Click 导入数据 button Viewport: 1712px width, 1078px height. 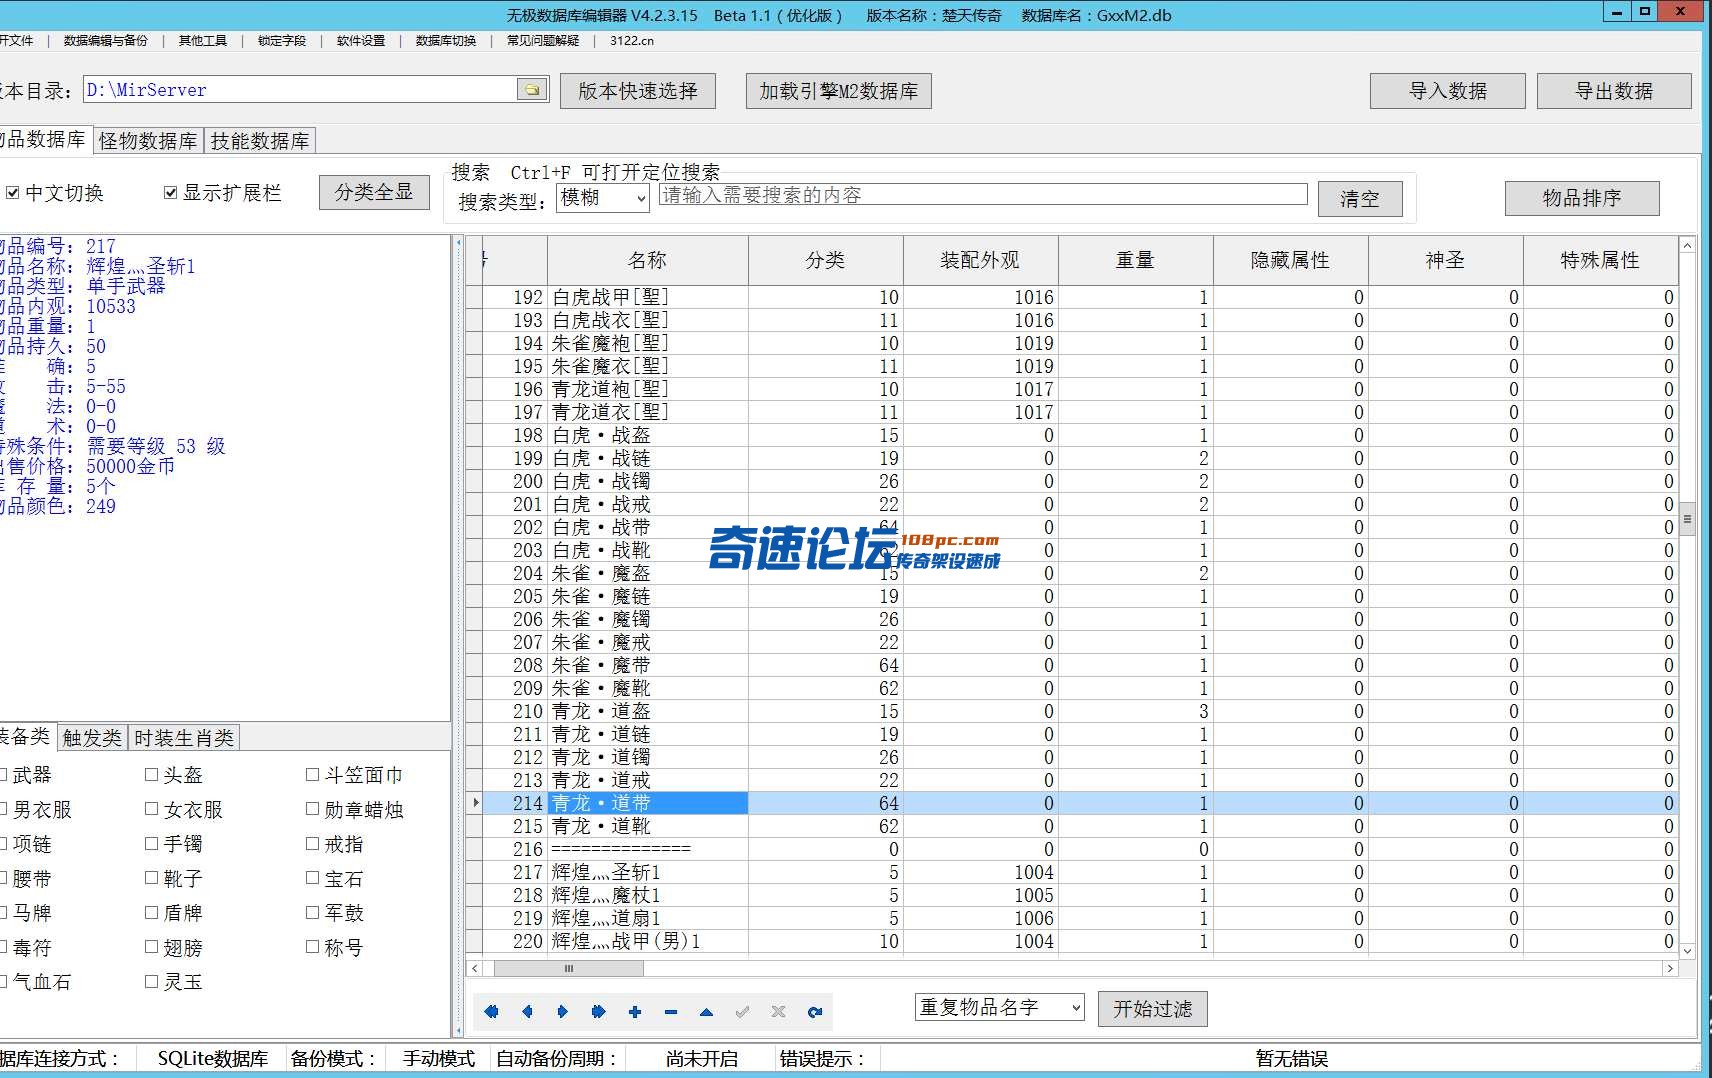pos(1448,91)
